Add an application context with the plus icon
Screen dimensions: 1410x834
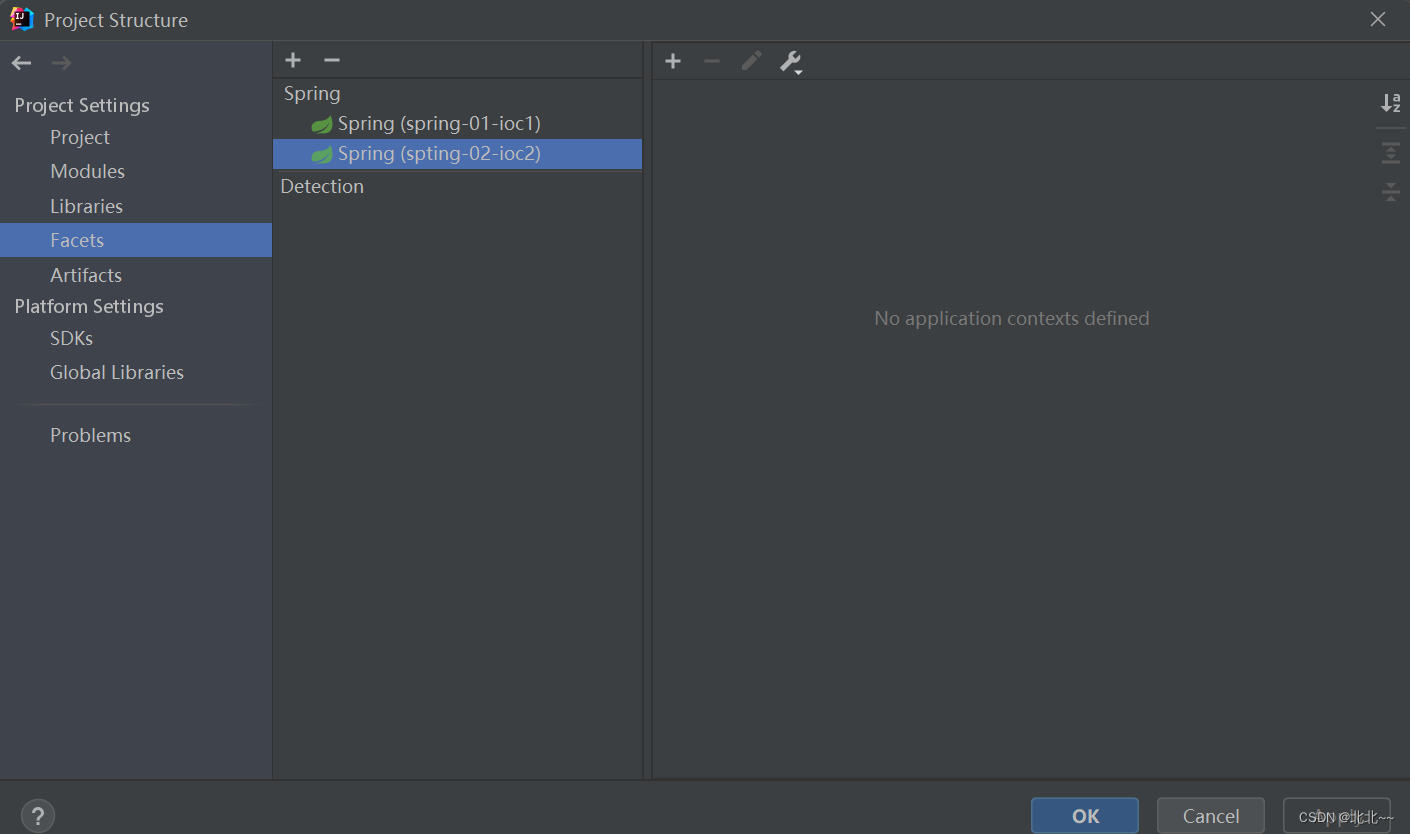click(x=673, y=62)
